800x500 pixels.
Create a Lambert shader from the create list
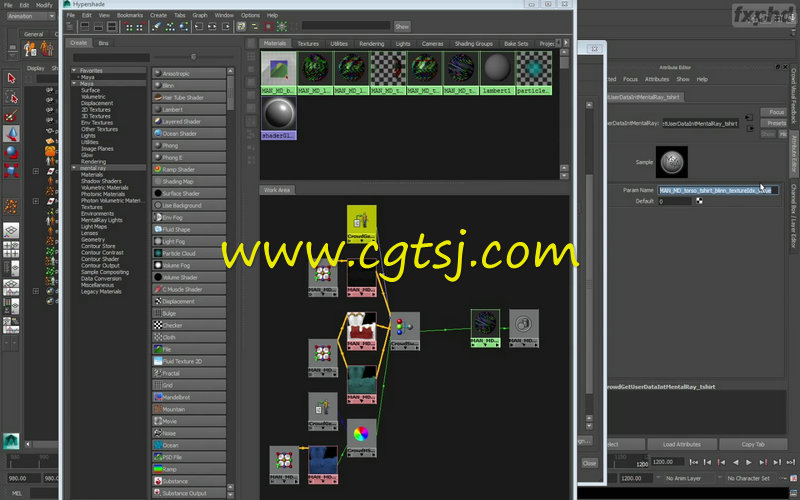pos(189,109)
